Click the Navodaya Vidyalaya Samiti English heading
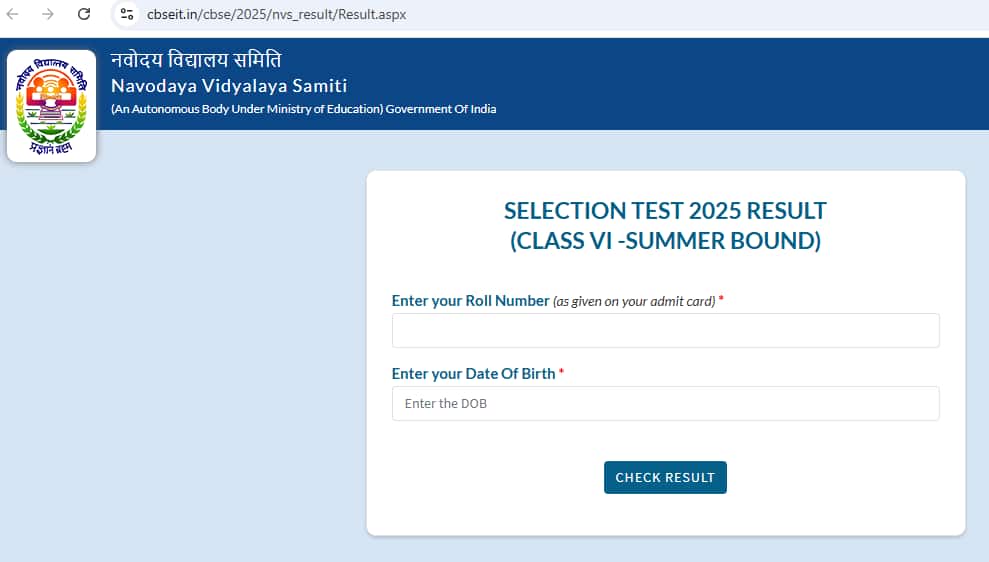 click(229, 86)
